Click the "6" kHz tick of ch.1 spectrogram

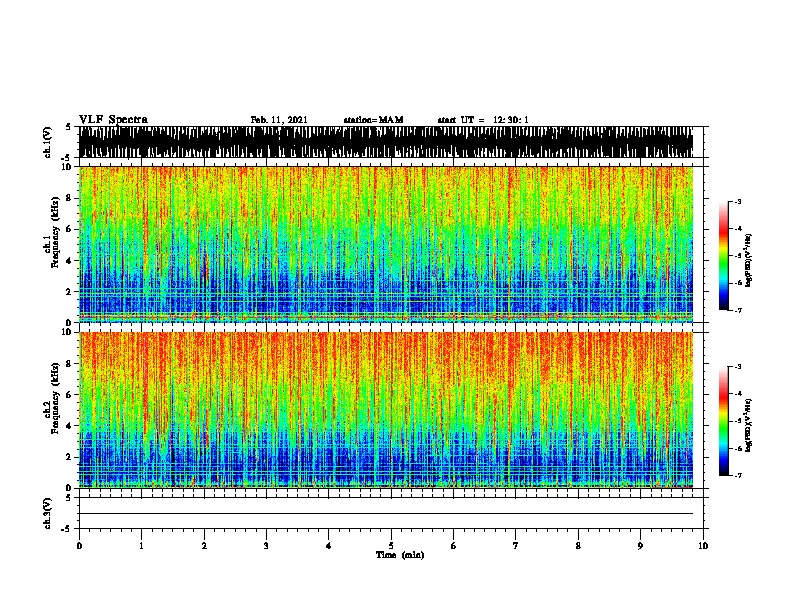[x=70, y=229]
